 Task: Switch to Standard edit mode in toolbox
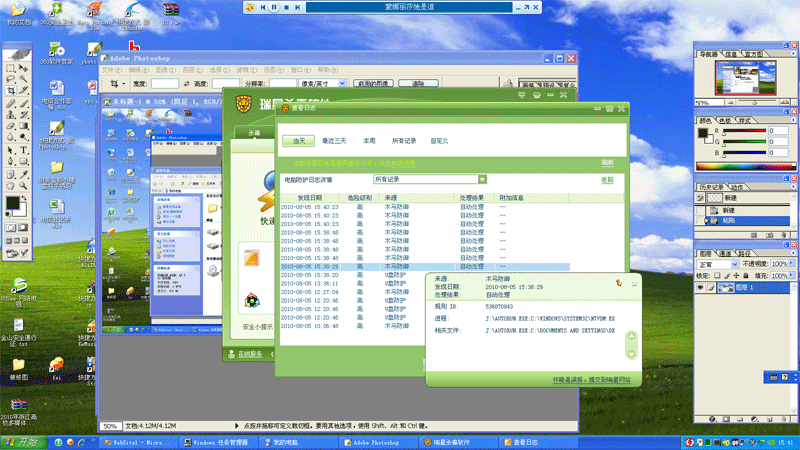11,228
